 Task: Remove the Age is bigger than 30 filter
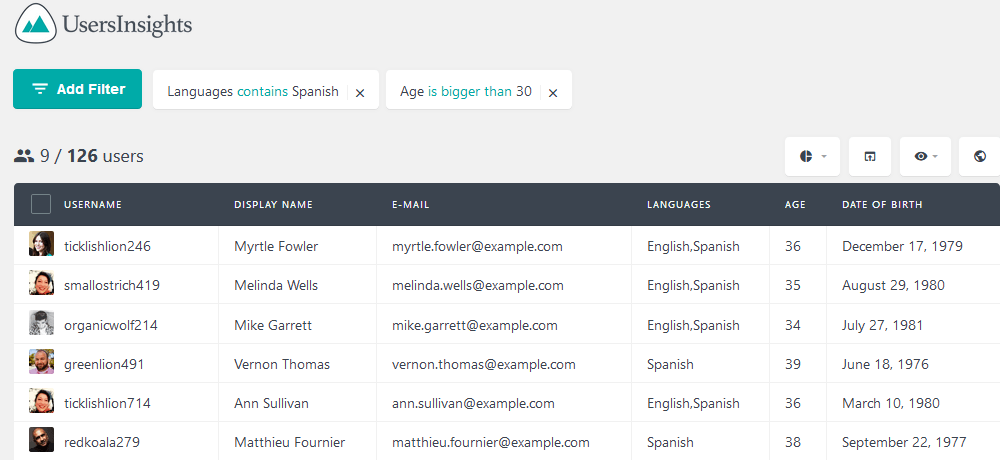coord(553,93)
